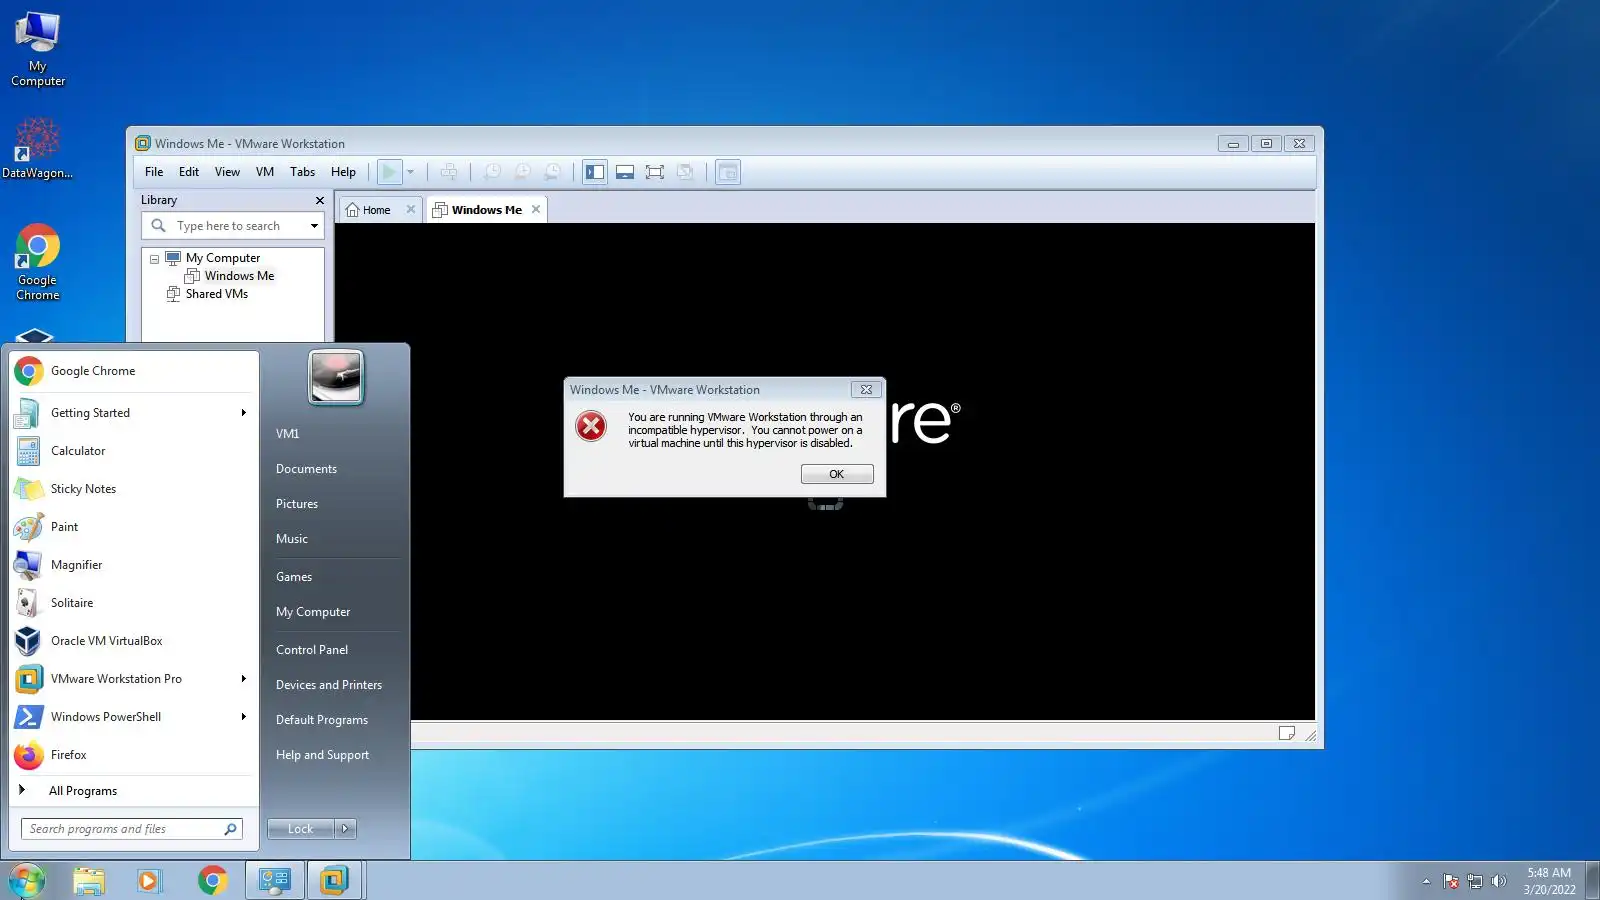Screen dimensions: 1600x900
Task: Open the Snapshot Manager toolbar icon
Action: pyautogui.click(x=552, y=172)
